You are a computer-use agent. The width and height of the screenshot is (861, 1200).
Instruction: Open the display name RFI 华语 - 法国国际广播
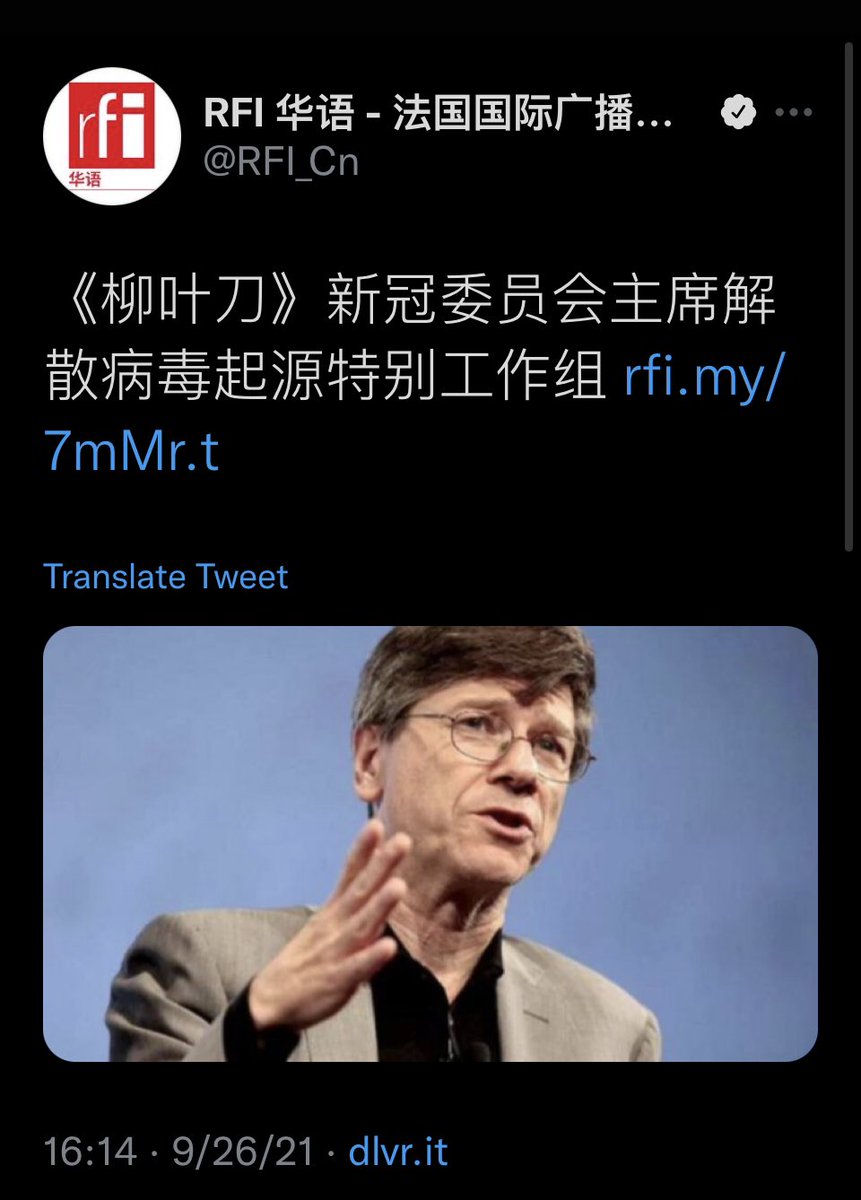(439, 114)
